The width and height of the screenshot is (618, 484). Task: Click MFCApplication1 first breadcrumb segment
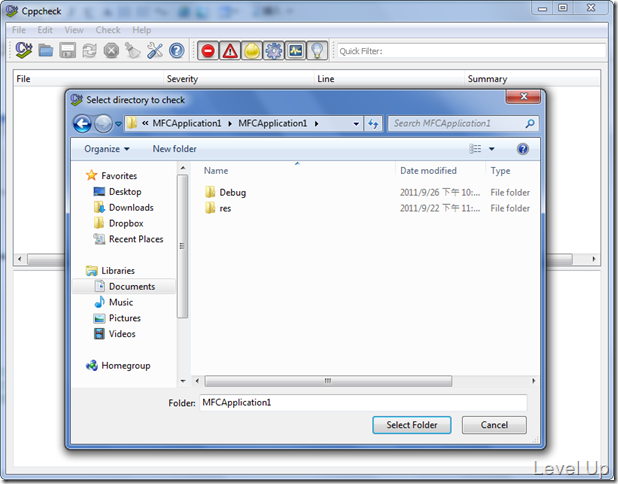[187, 124]
